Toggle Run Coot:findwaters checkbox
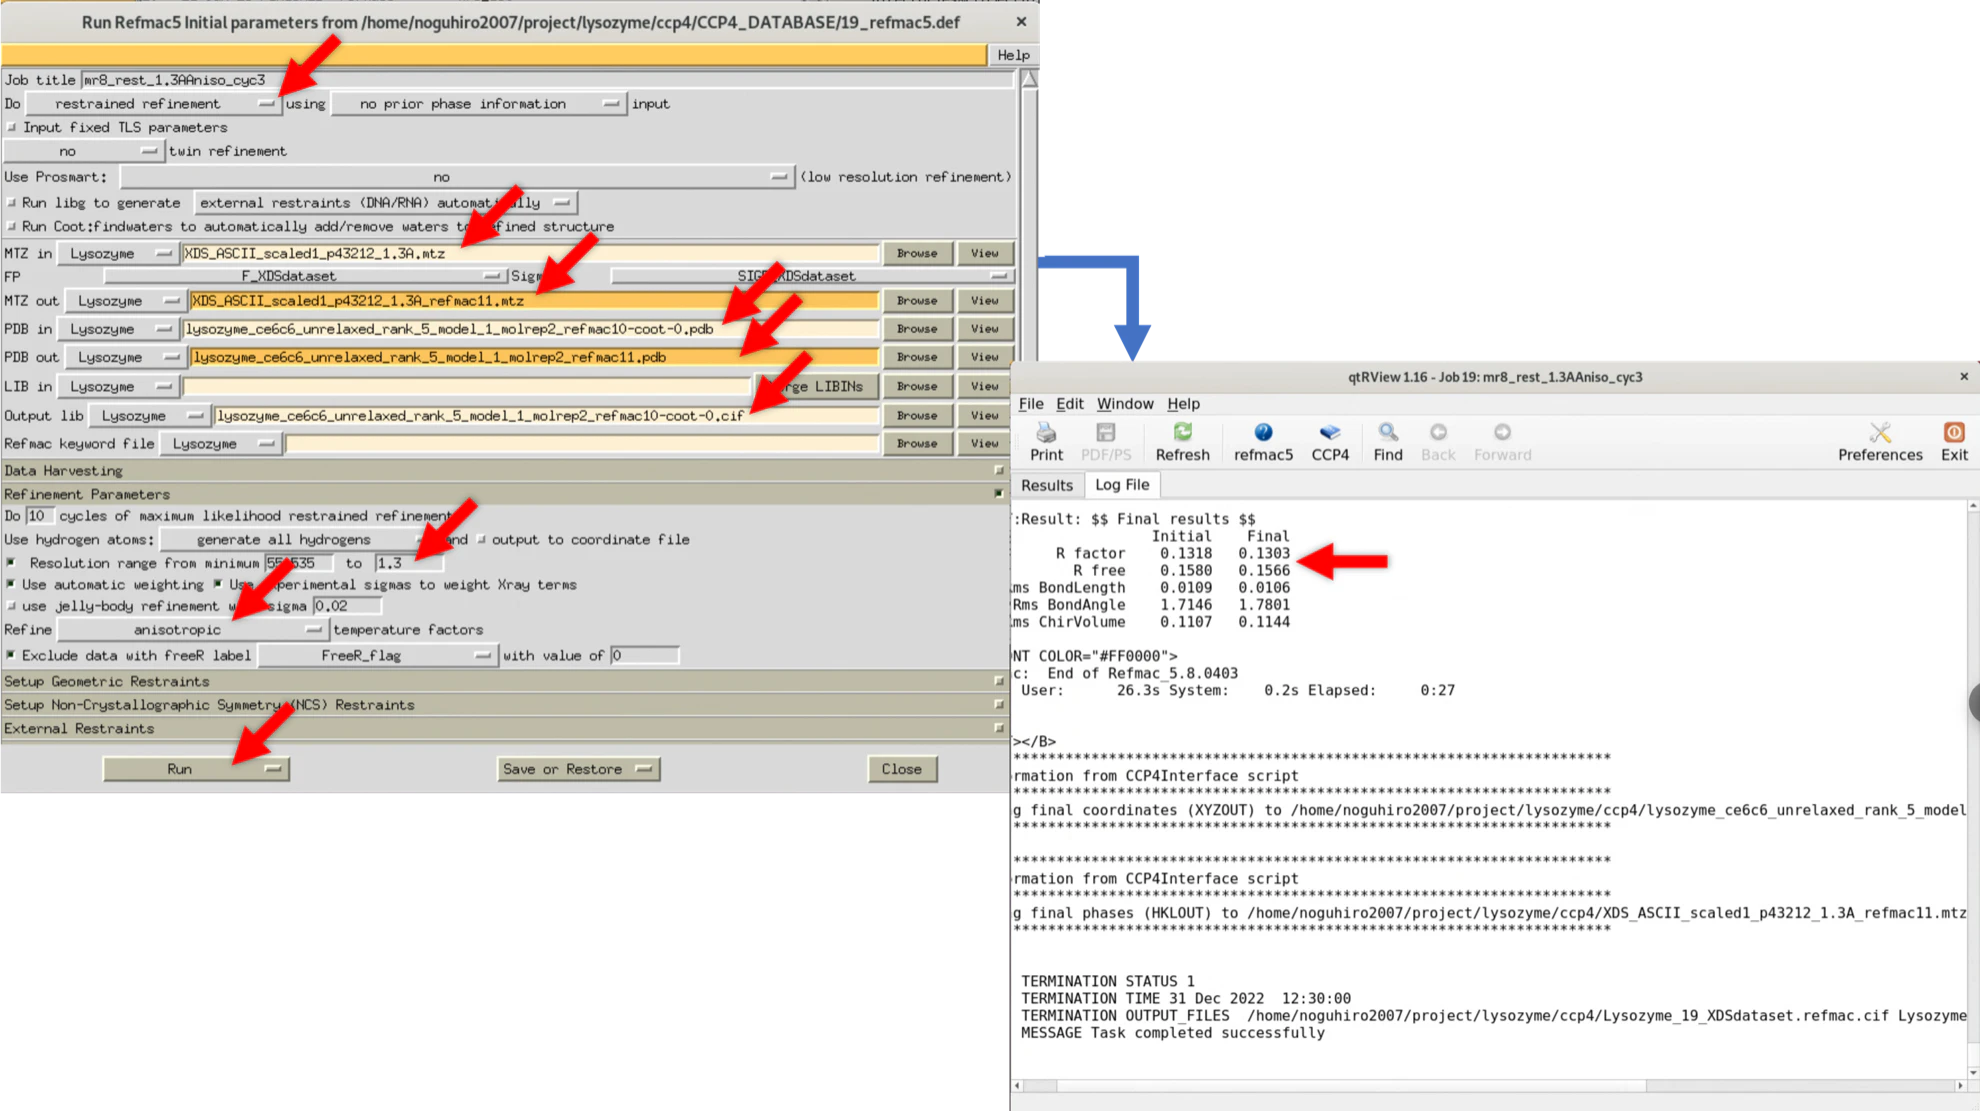1980x1111 pixels. (11, 226)
